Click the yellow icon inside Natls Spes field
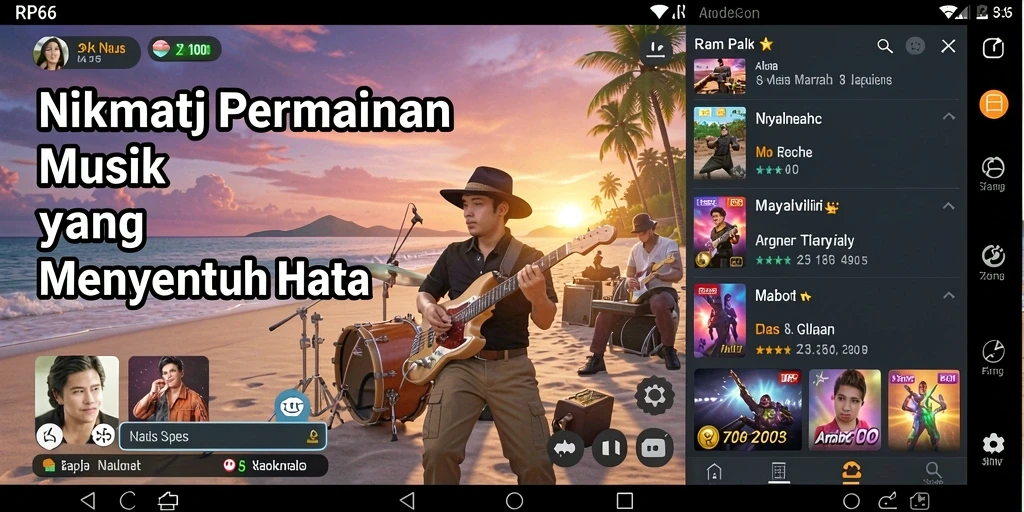This screenshot has width=1024, height=512. [x=313, y=436]
